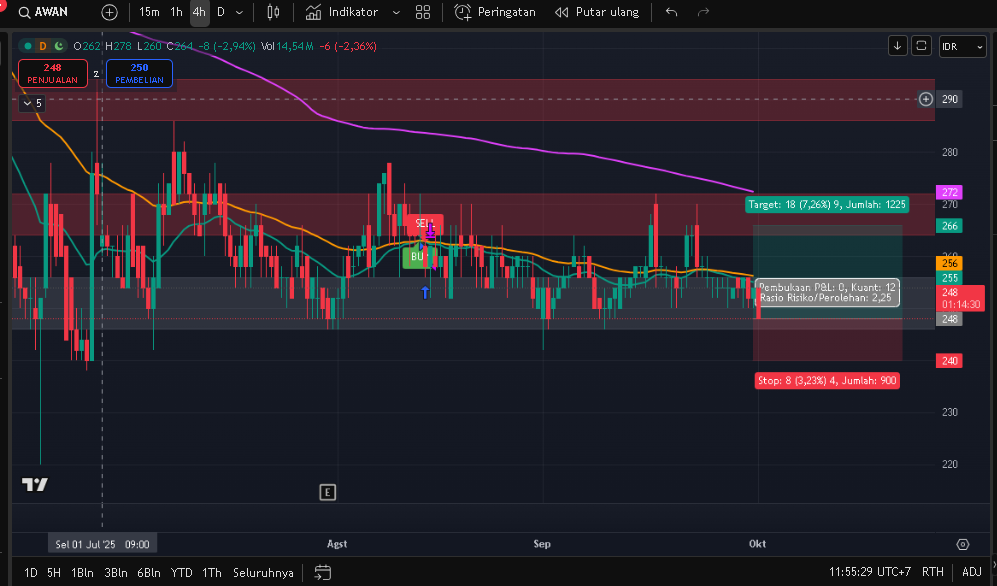The width and height of the screenshot is (997, 586).
Task: Click the down arrow icon beside IDR
Action: (x=897, y=46)
